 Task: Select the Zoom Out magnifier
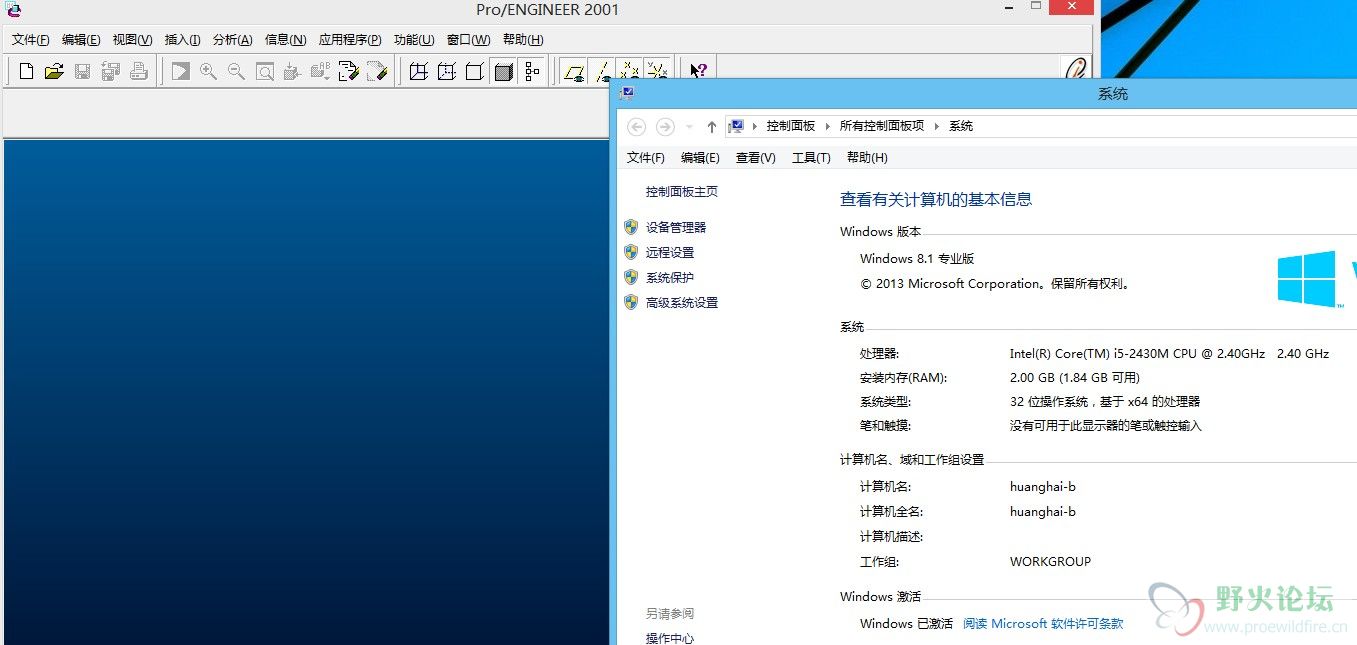(x=236, y=71)
